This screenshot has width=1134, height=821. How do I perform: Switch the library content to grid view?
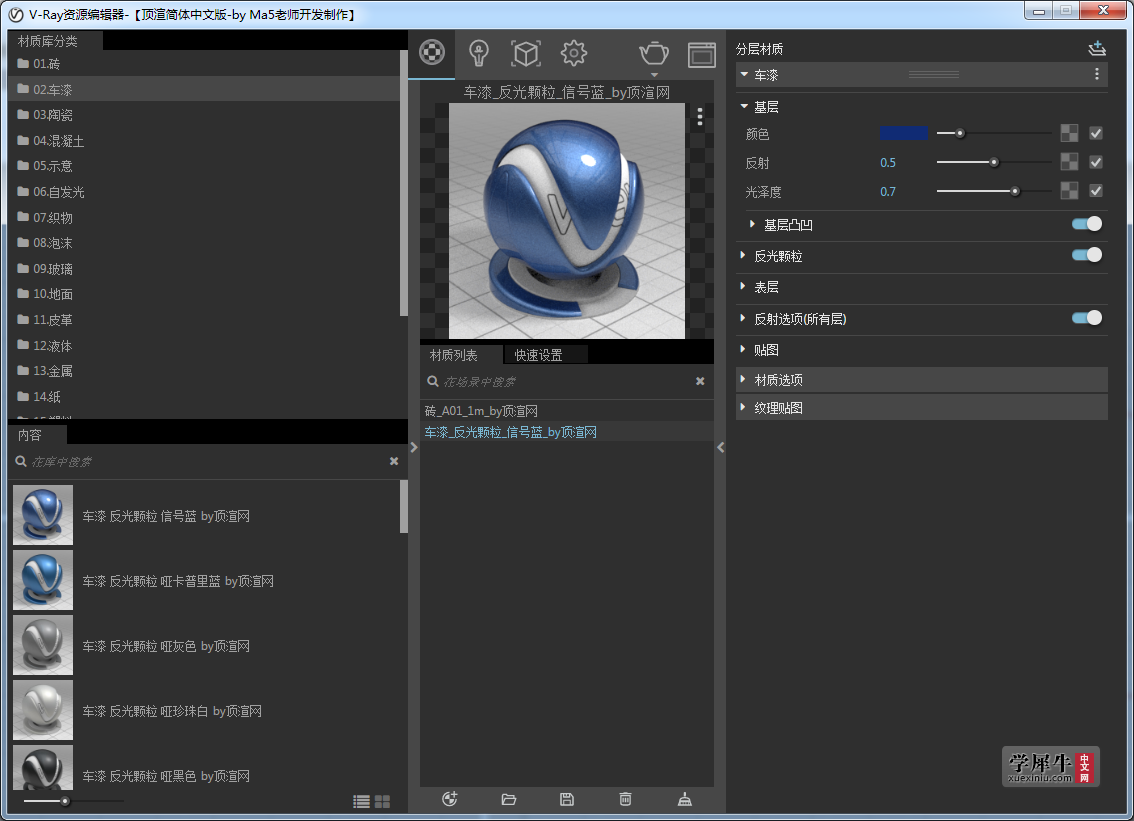[382, 801]
